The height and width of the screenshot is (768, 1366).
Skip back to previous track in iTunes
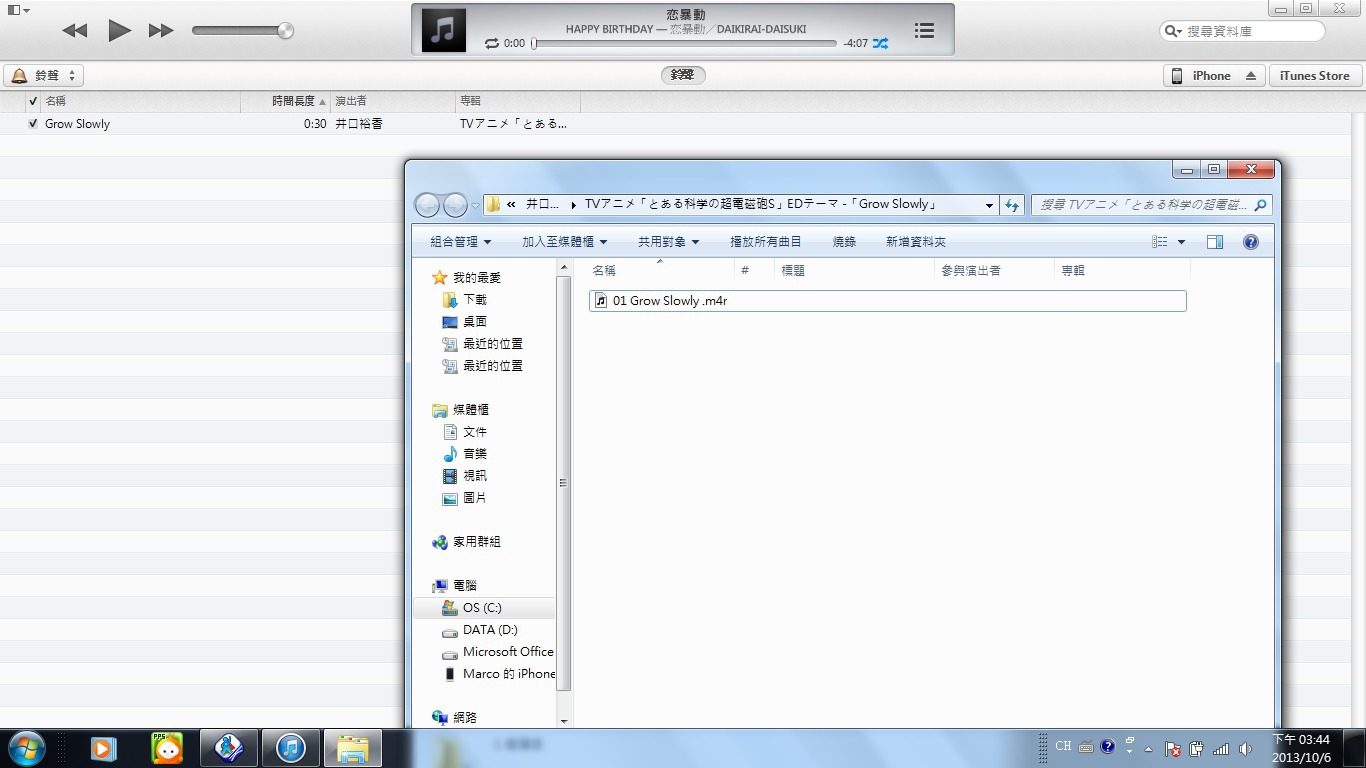point(75,31)
